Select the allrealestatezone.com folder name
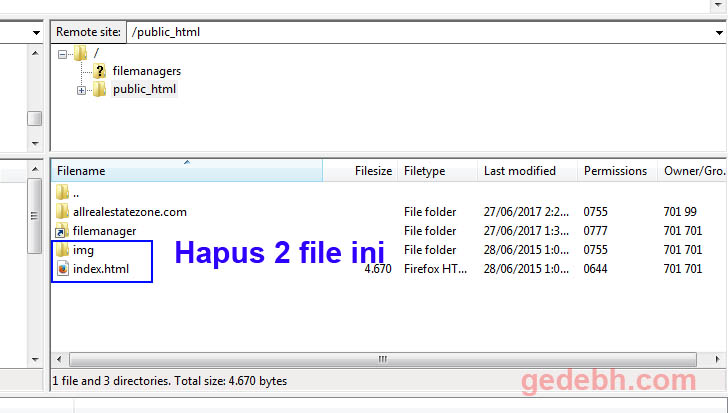 (130, 212)
